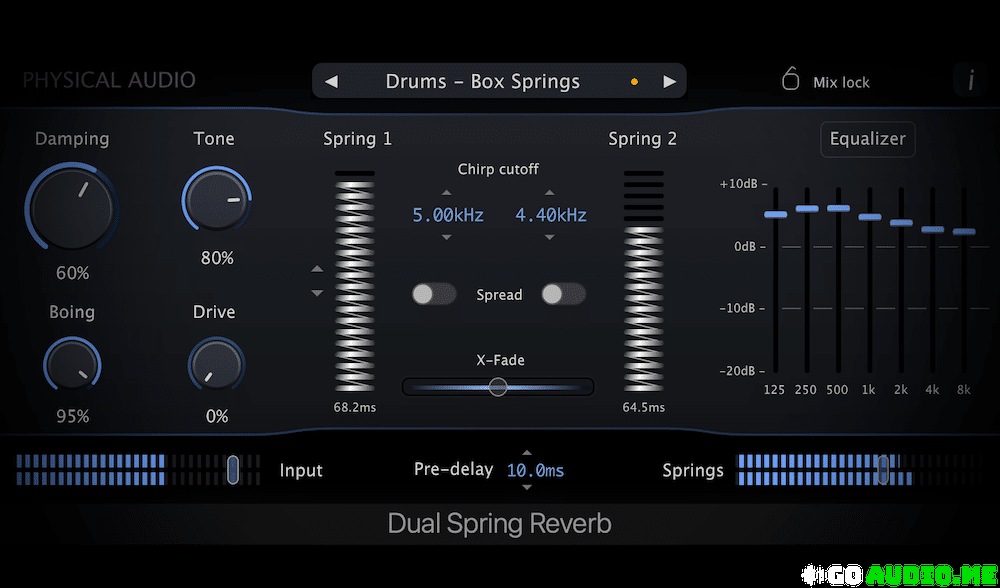The width and height of the screenshot is (1000, 588).
Task: Lower the 5.00kHz chirp cutoff with the down arrow
Action: tap(446, 237)
